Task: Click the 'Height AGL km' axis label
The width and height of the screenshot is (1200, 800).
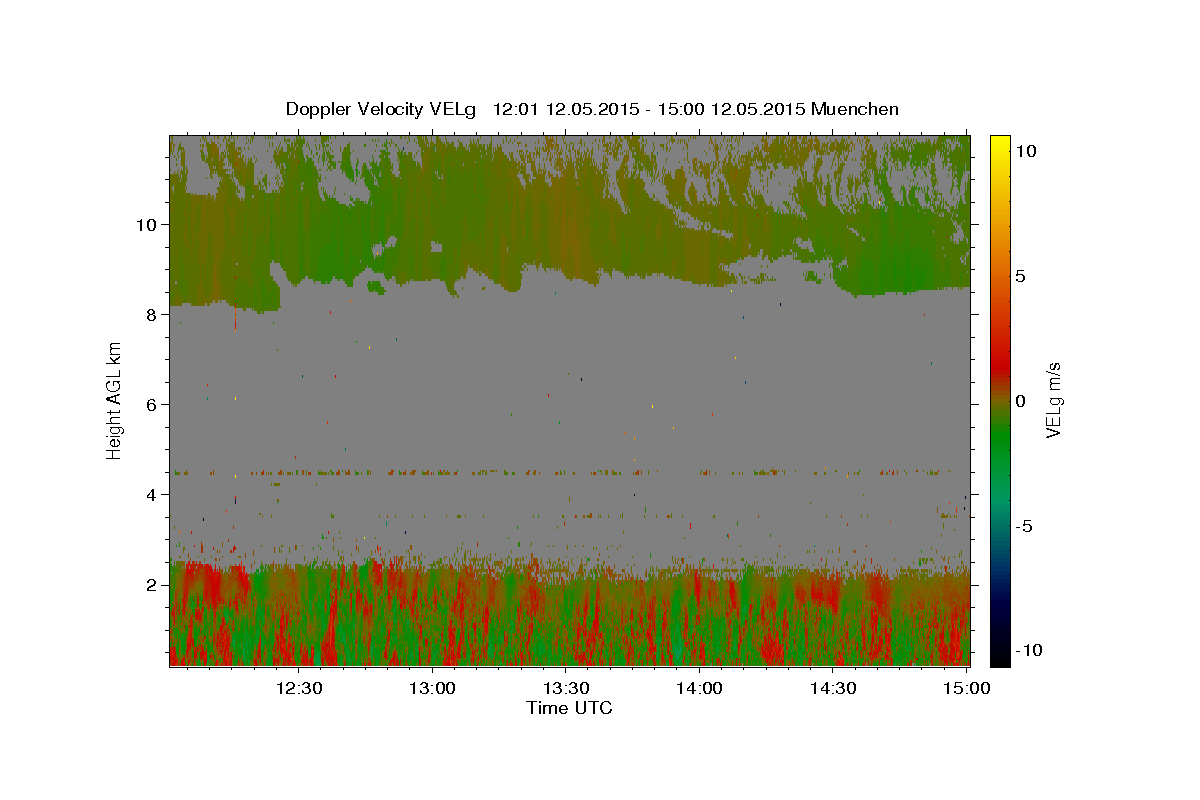Action: point(115,400)
